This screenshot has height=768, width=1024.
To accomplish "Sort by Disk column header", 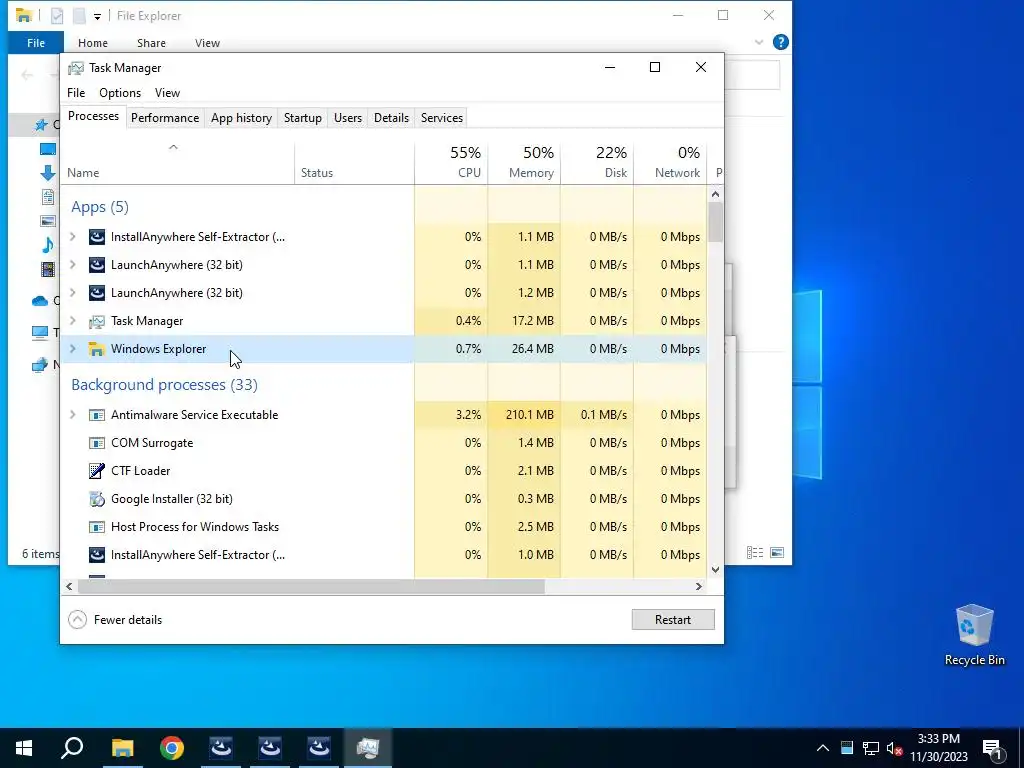I will (x=597, y=163).
